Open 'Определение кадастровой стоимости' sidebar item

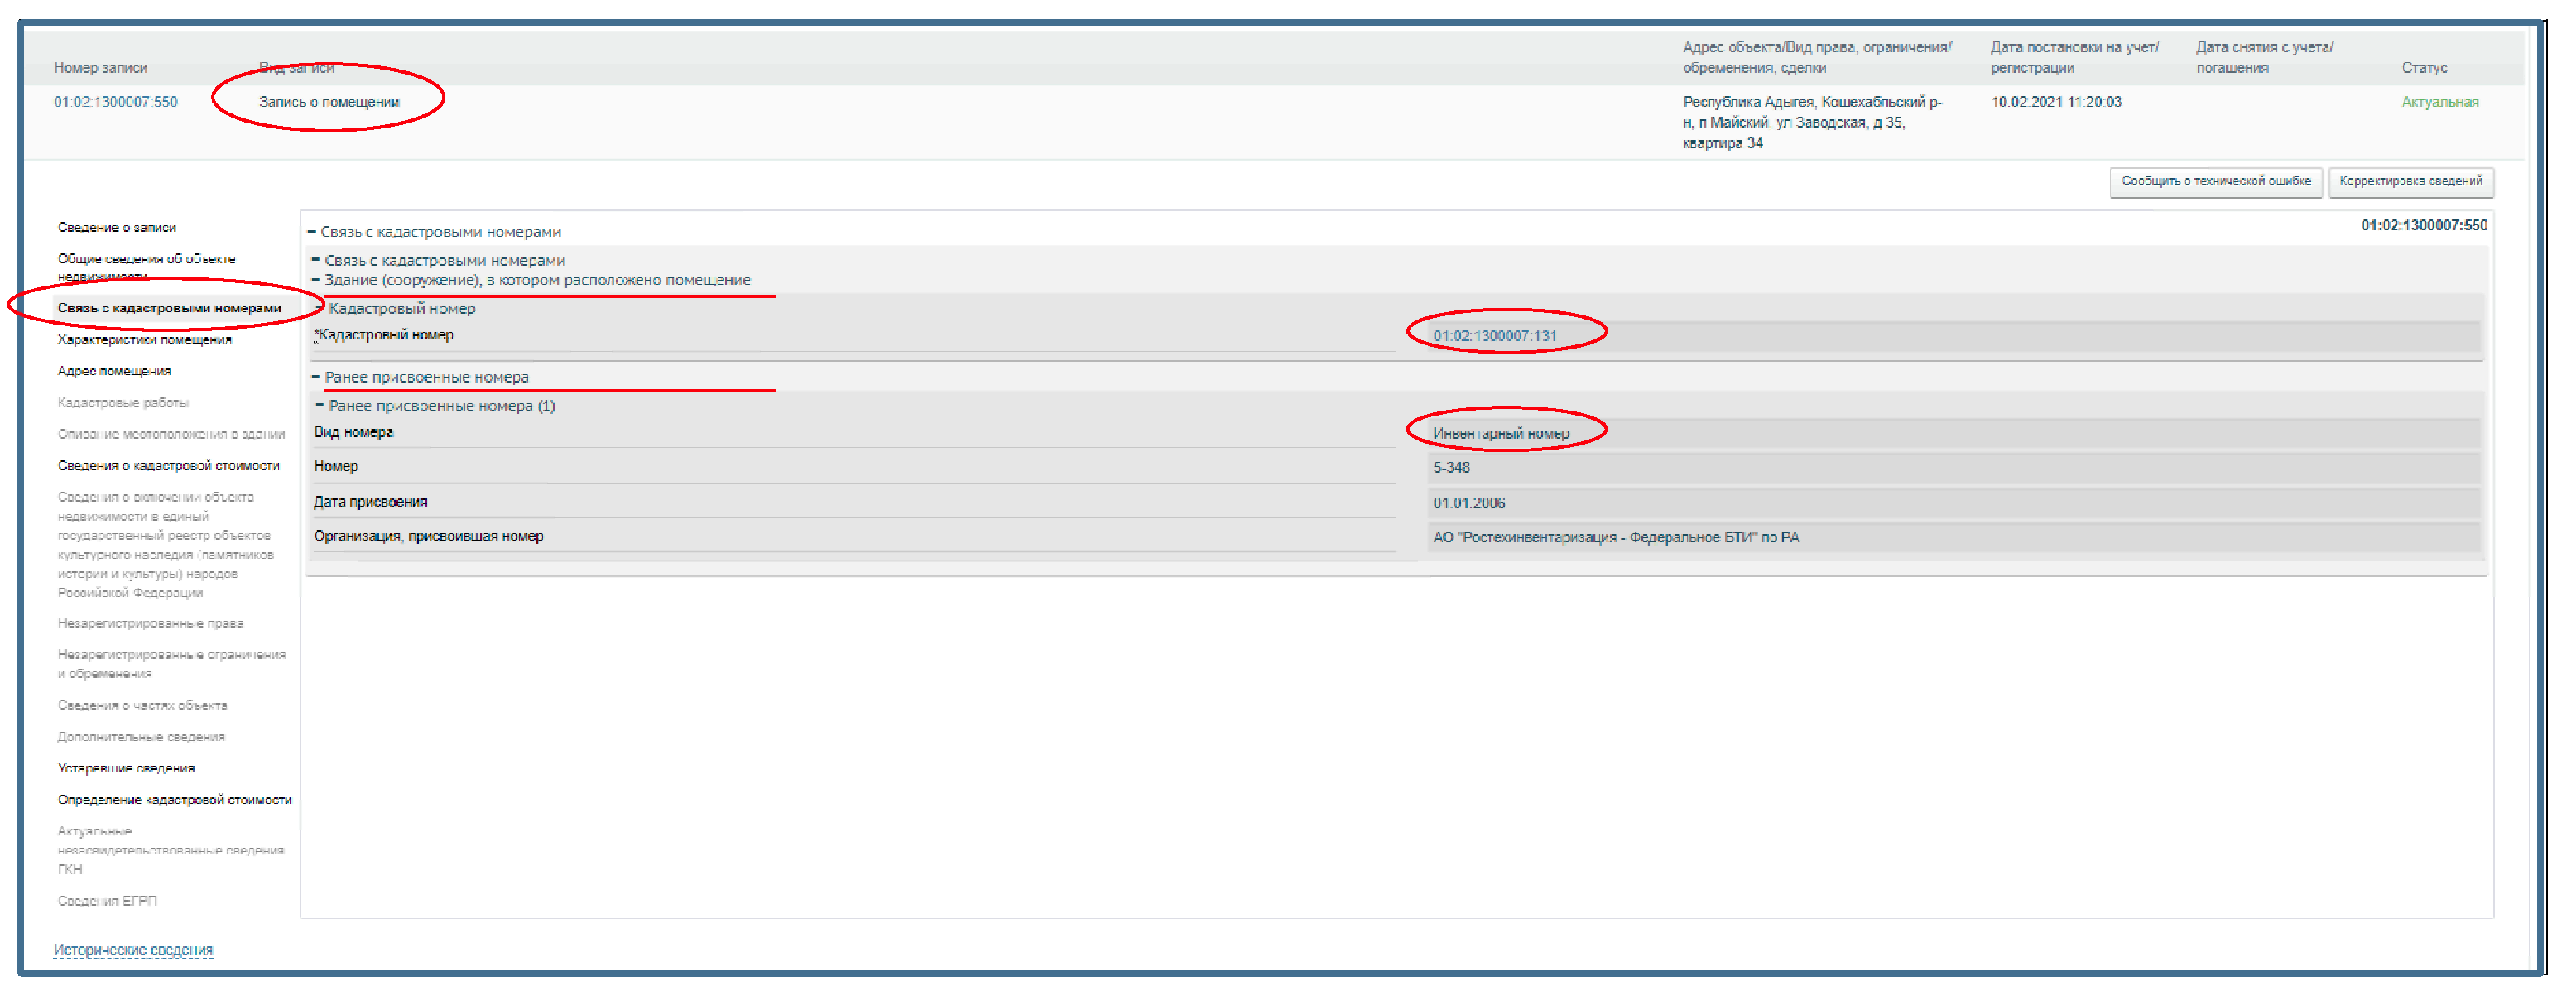[174, 800]
